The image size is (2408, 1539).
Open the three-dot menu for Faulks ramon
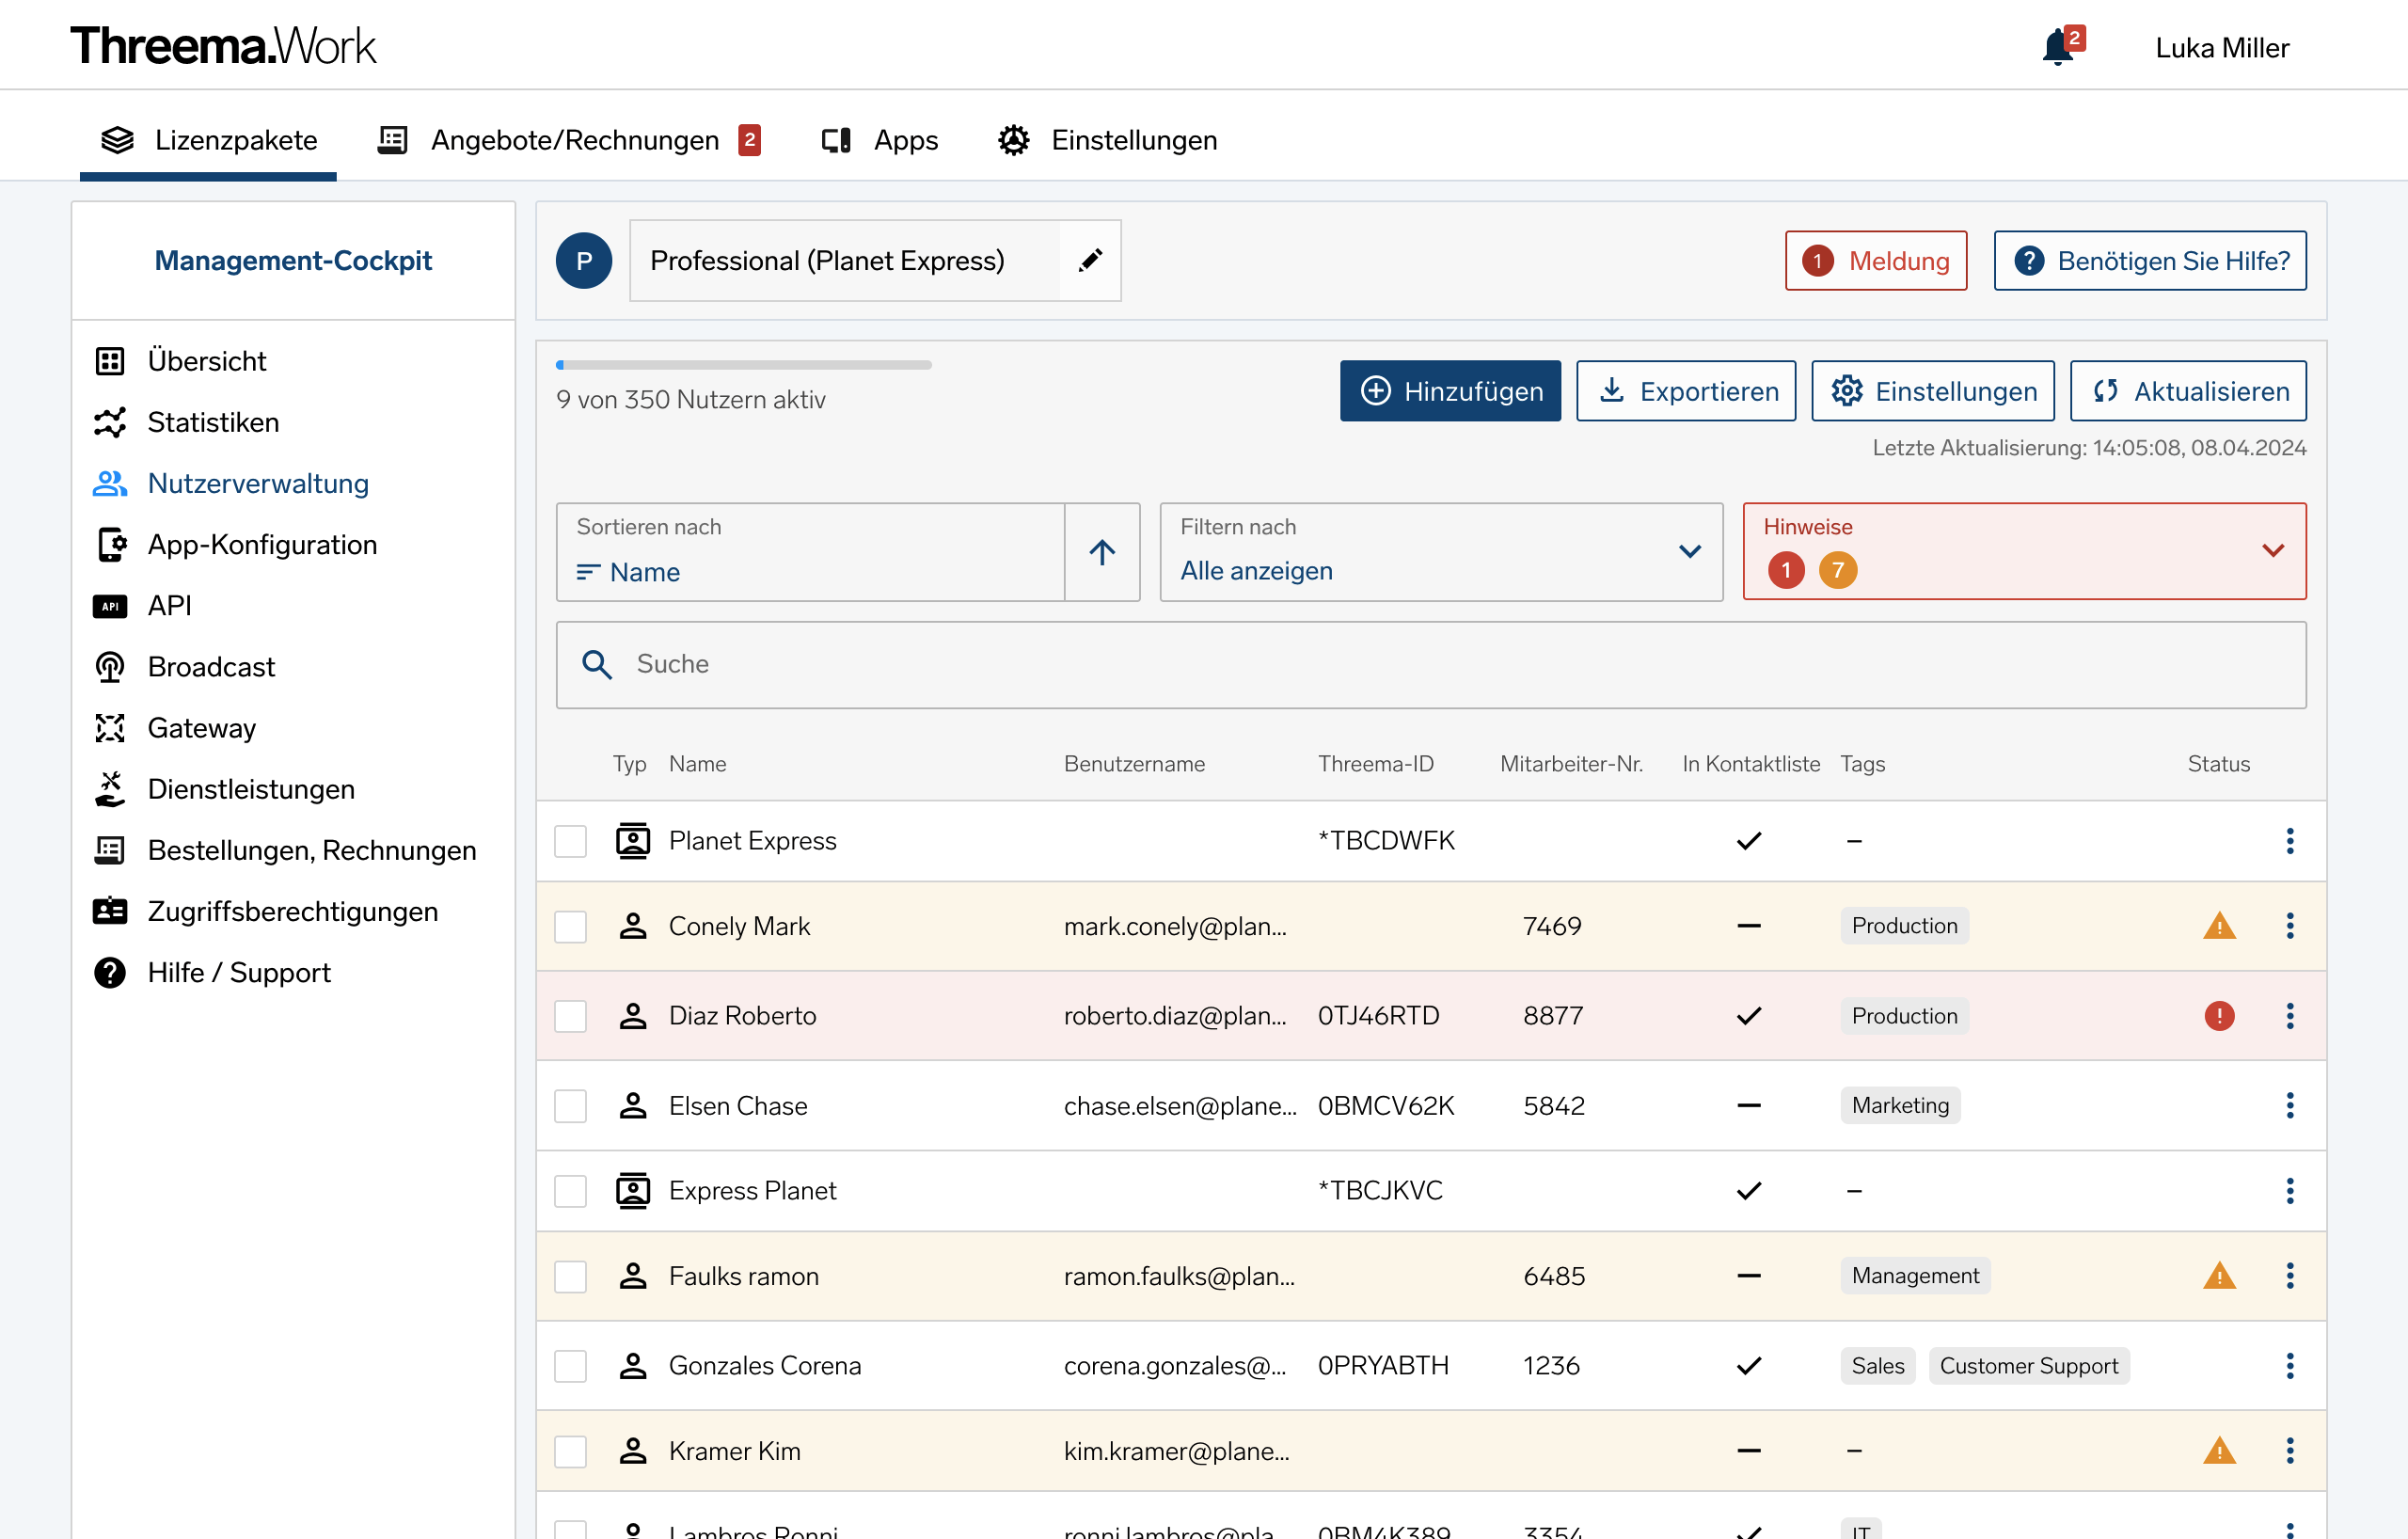pos(2290,1276)
